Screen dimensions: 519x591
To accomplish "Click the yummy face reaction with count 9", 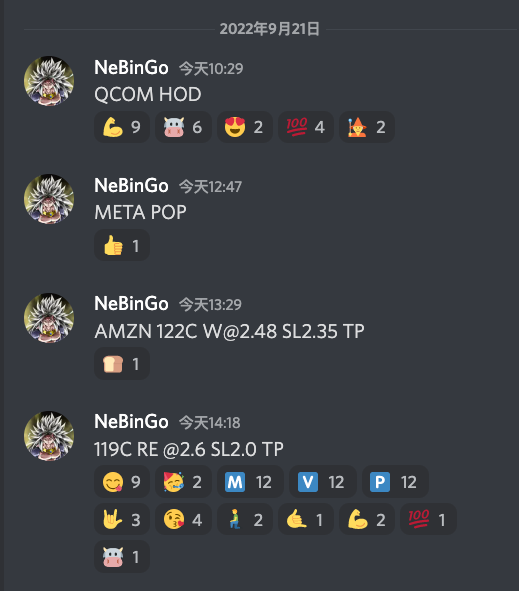I will point(122,482).
